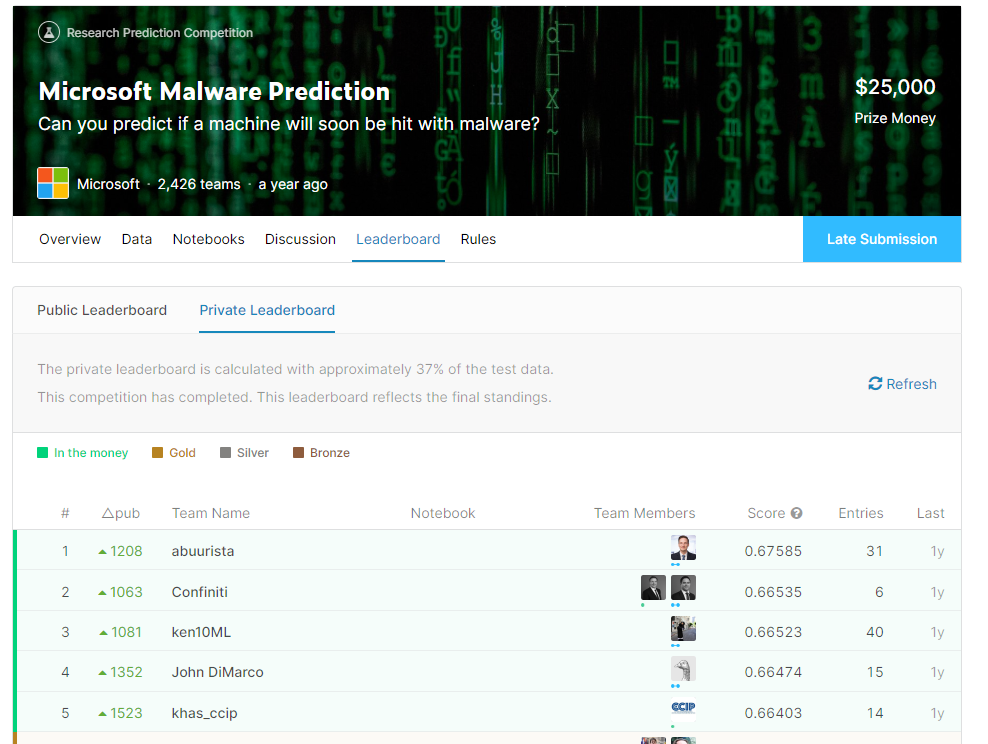The height and width of the screenshot is (744, 988).
Task: Open team ken10ML name
Action: [201, 632]
